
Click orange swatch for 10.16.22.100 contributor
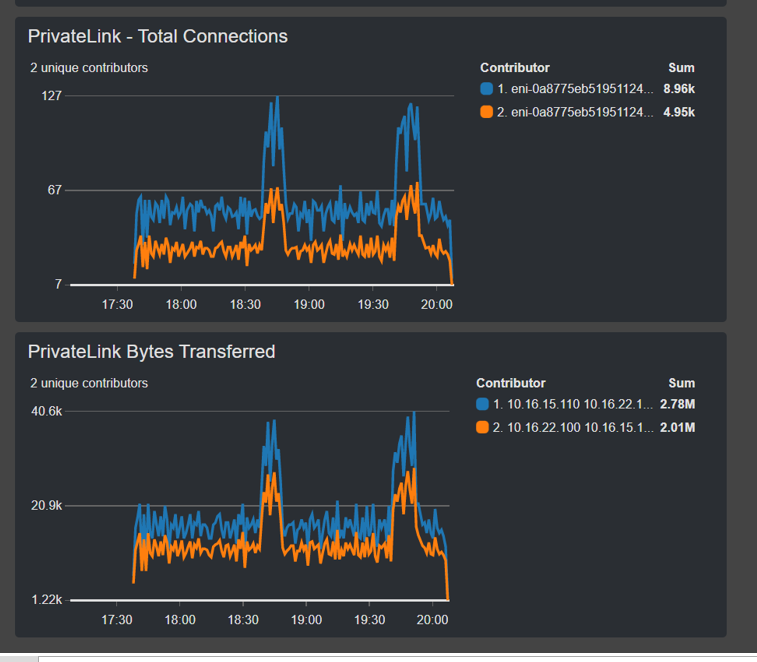pos(482,427)
